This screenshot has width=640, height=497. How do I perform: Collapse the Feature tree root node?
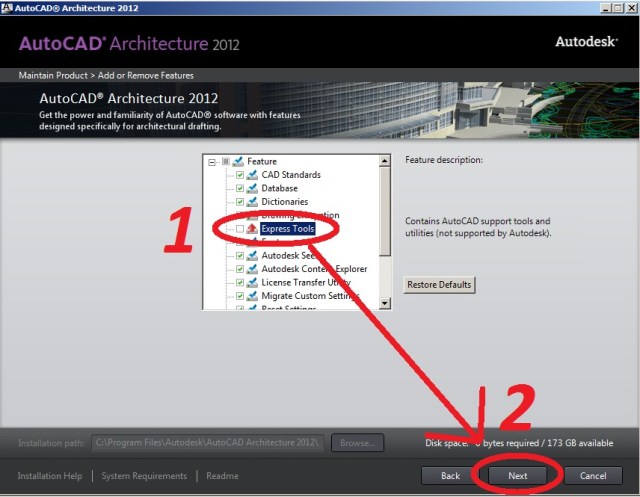click(x=212, y=161)
